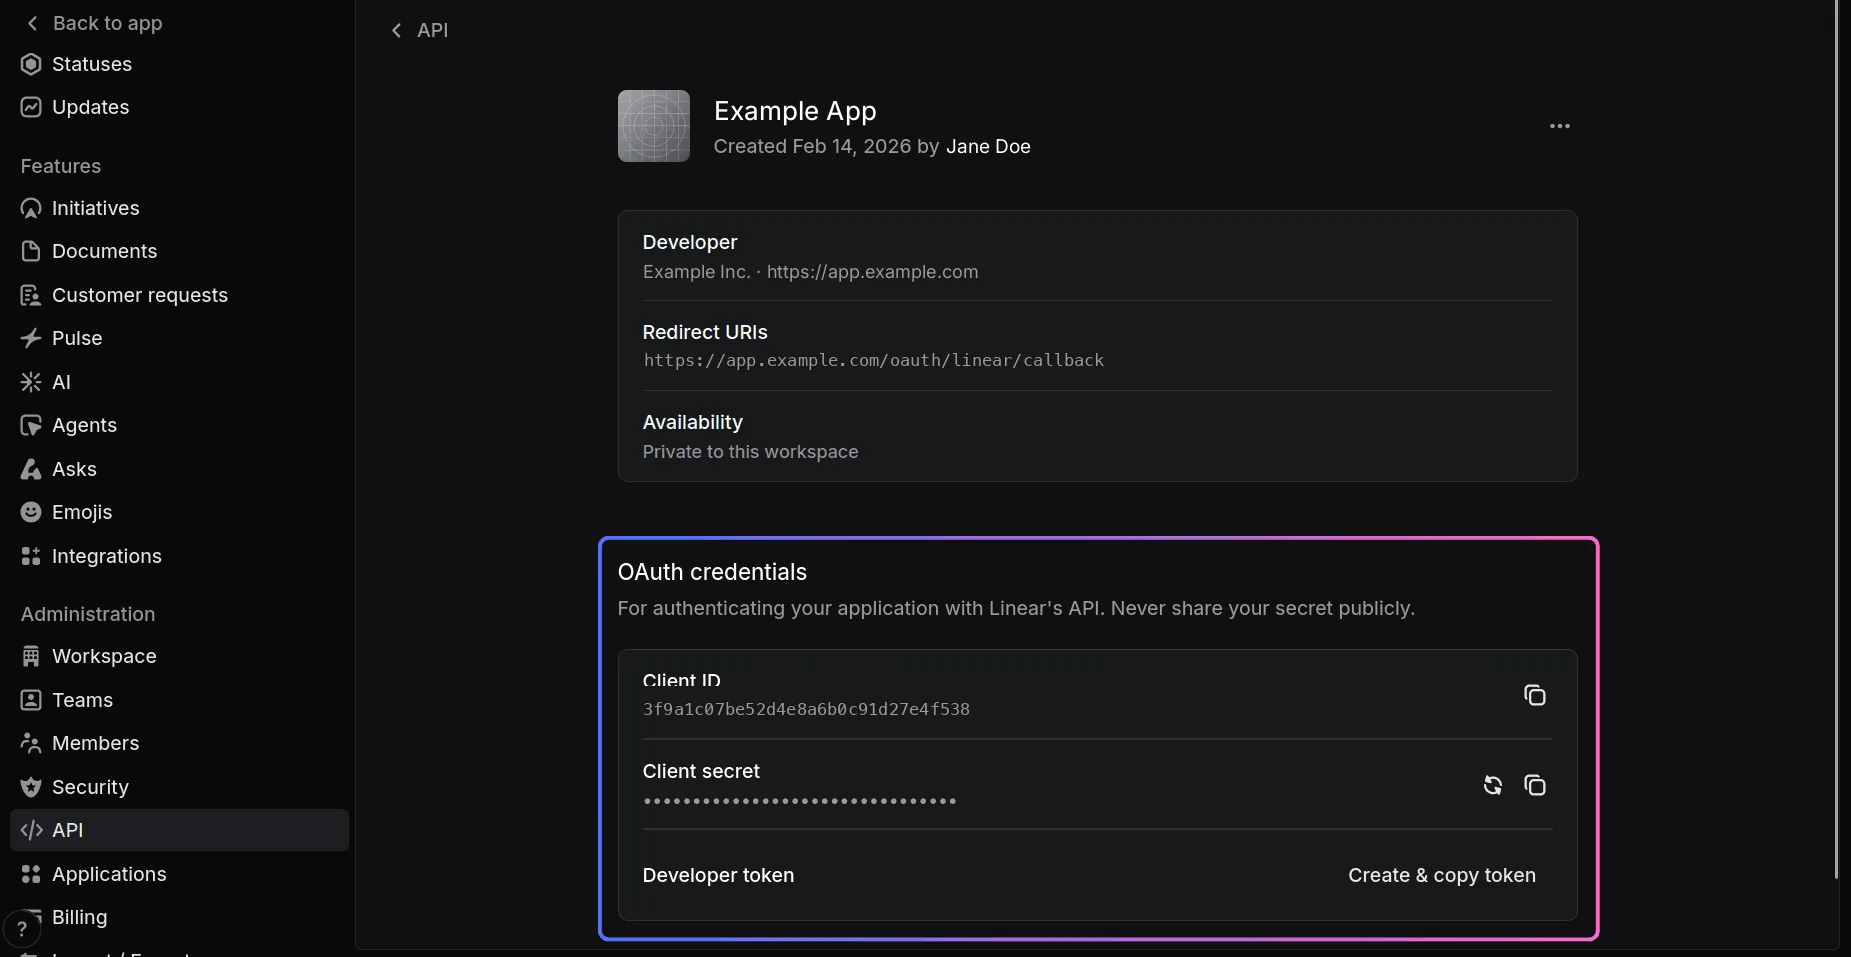
Task: Open Asks settings
Action: click(179, 469)
